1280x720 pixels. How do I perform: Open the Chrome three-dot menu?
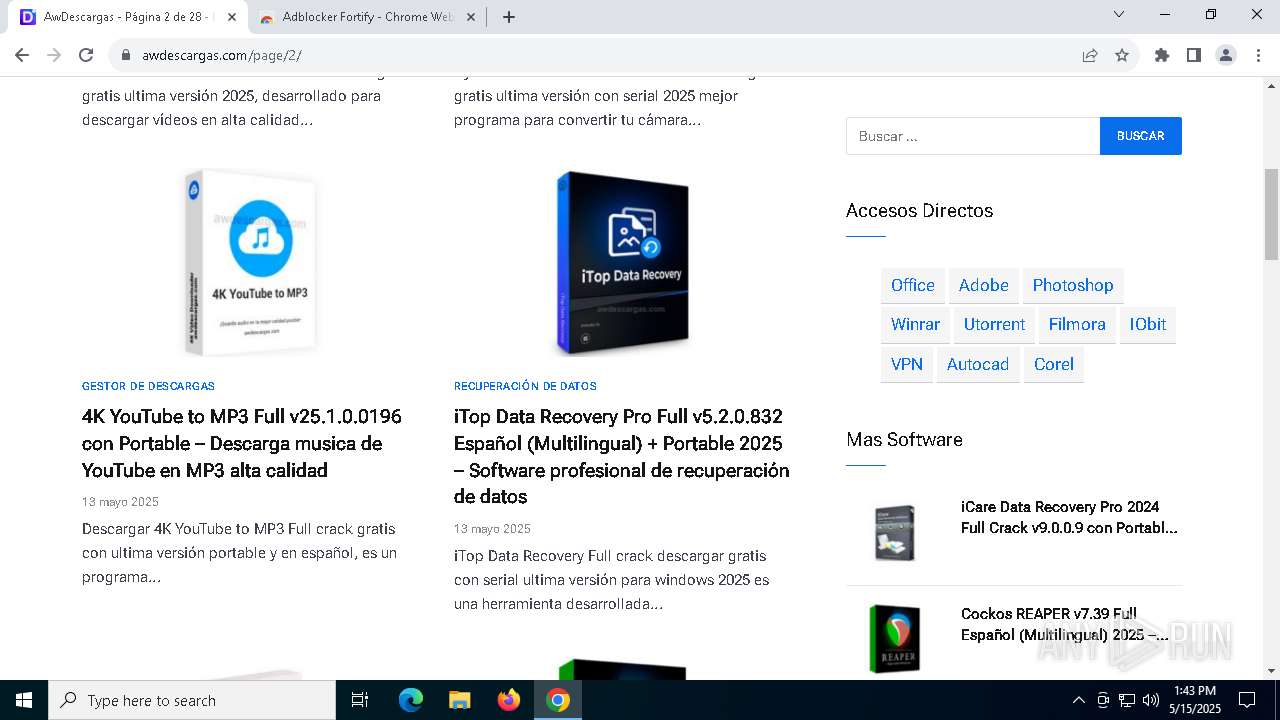point(1258,55)
